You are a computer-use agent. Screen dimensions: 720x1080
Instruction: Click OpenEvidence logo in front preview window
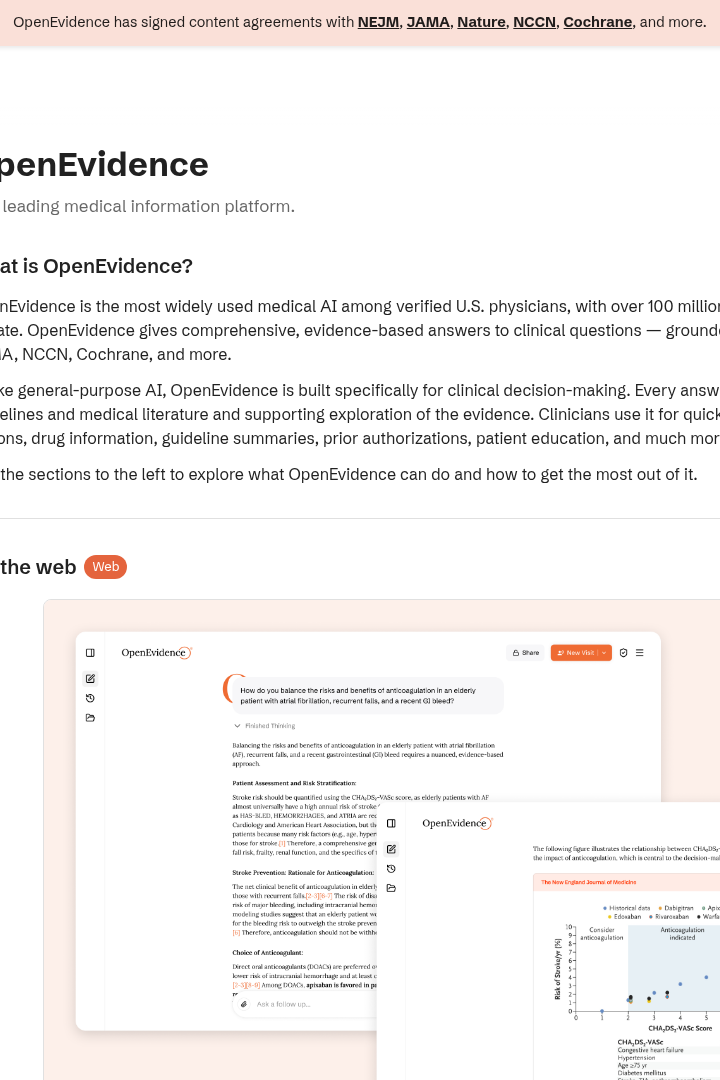(x=457, y=823)
